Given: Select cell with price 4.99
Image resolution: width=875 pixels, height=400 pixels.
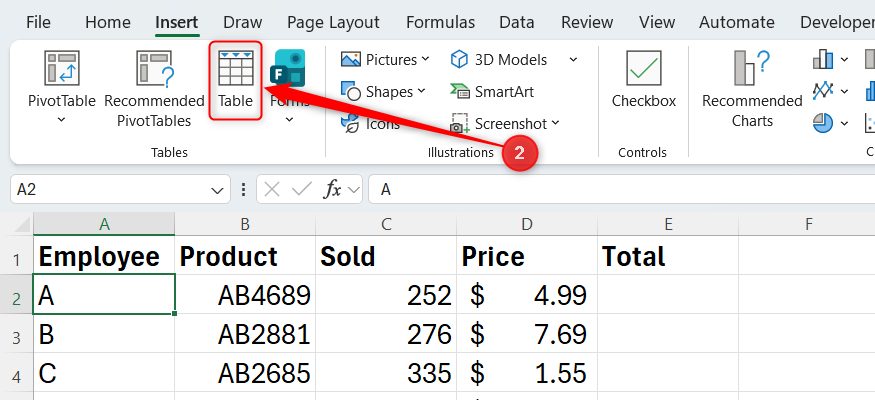Looking at the screenshot, I should 527,295.
